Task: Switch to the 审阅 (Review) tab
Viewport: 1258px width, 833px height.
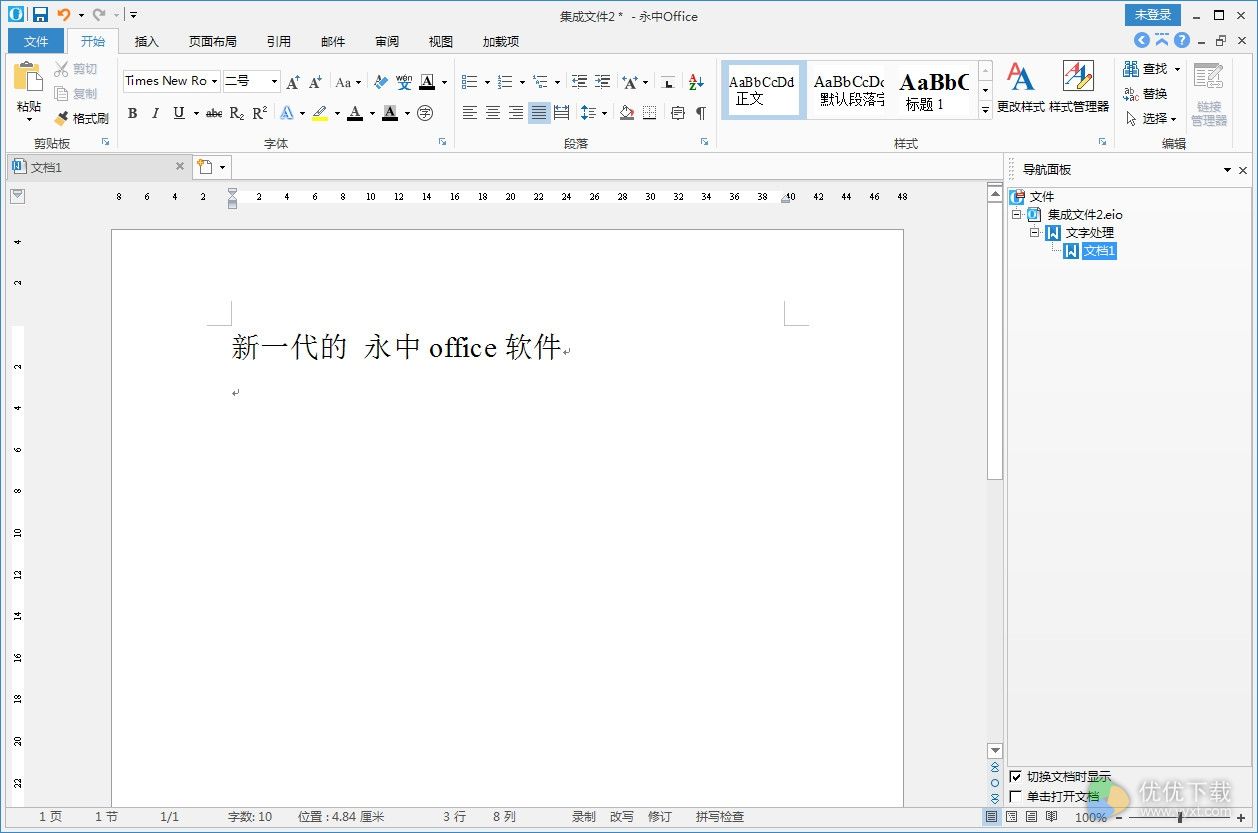Action: (387, 41)
